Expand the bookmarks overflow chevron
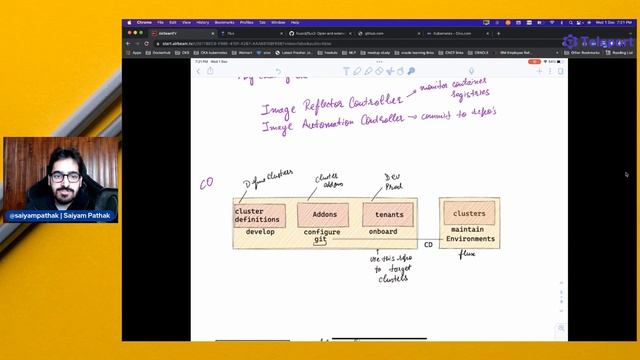 (557, 53)
